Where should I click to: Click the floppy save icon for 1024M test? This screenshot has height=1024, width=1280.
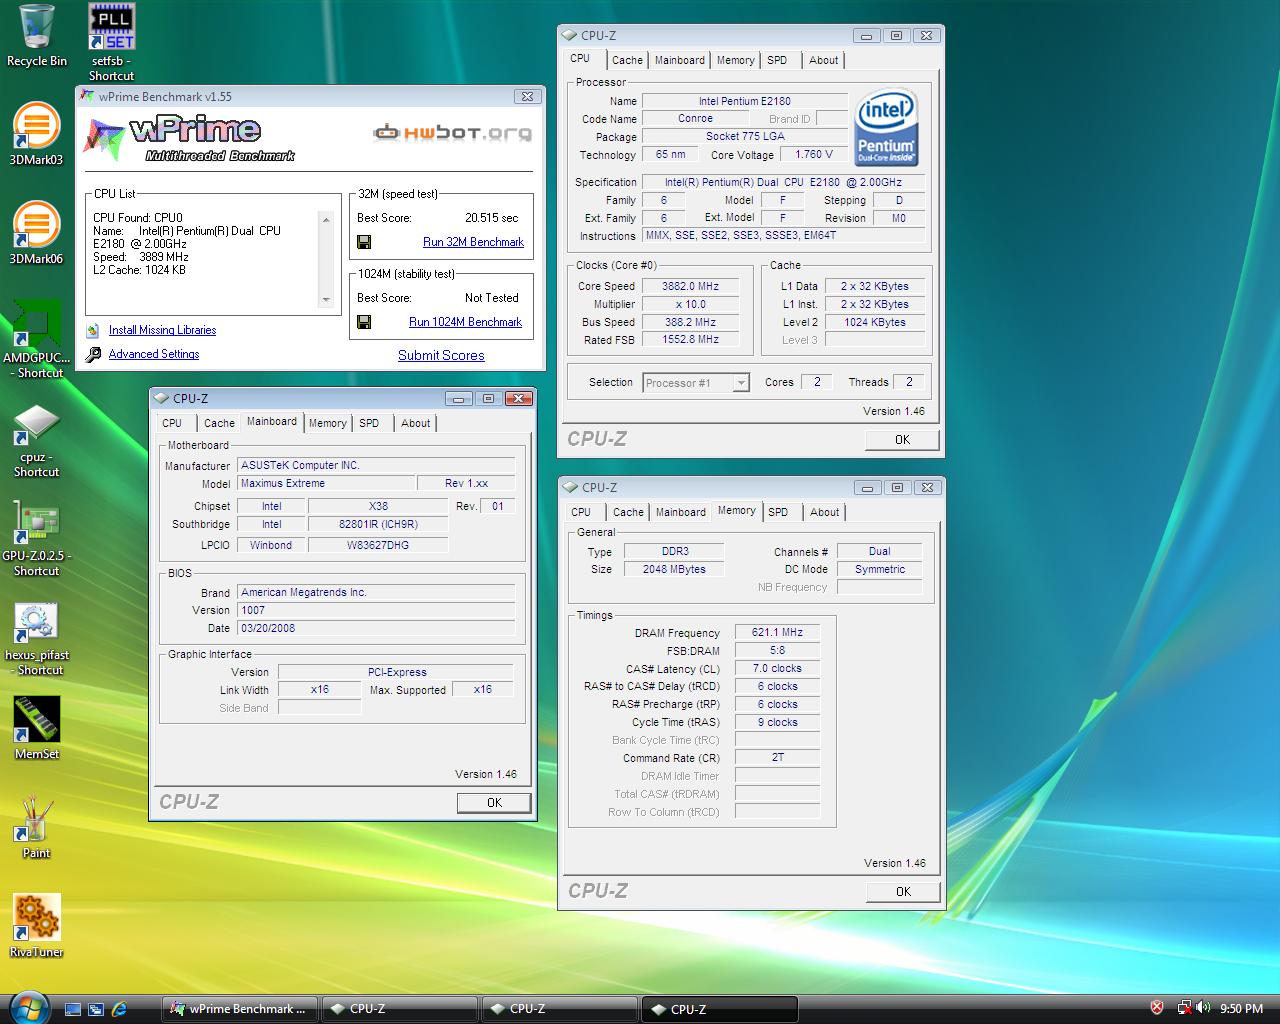pyautogui.click(x=364, y=322)
